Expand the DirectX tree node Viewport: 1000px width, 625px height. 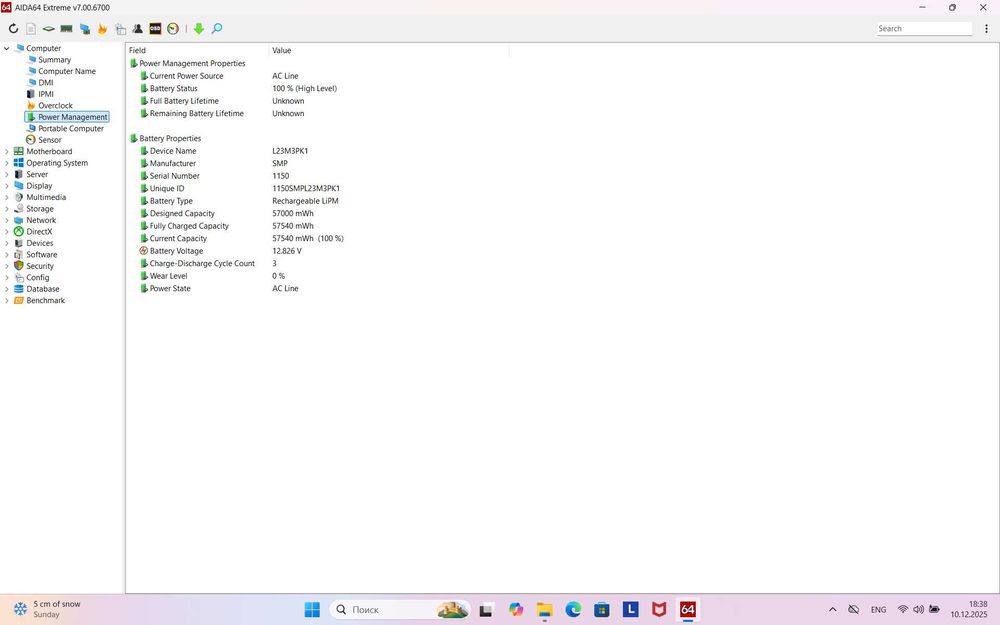coord(6,232)
